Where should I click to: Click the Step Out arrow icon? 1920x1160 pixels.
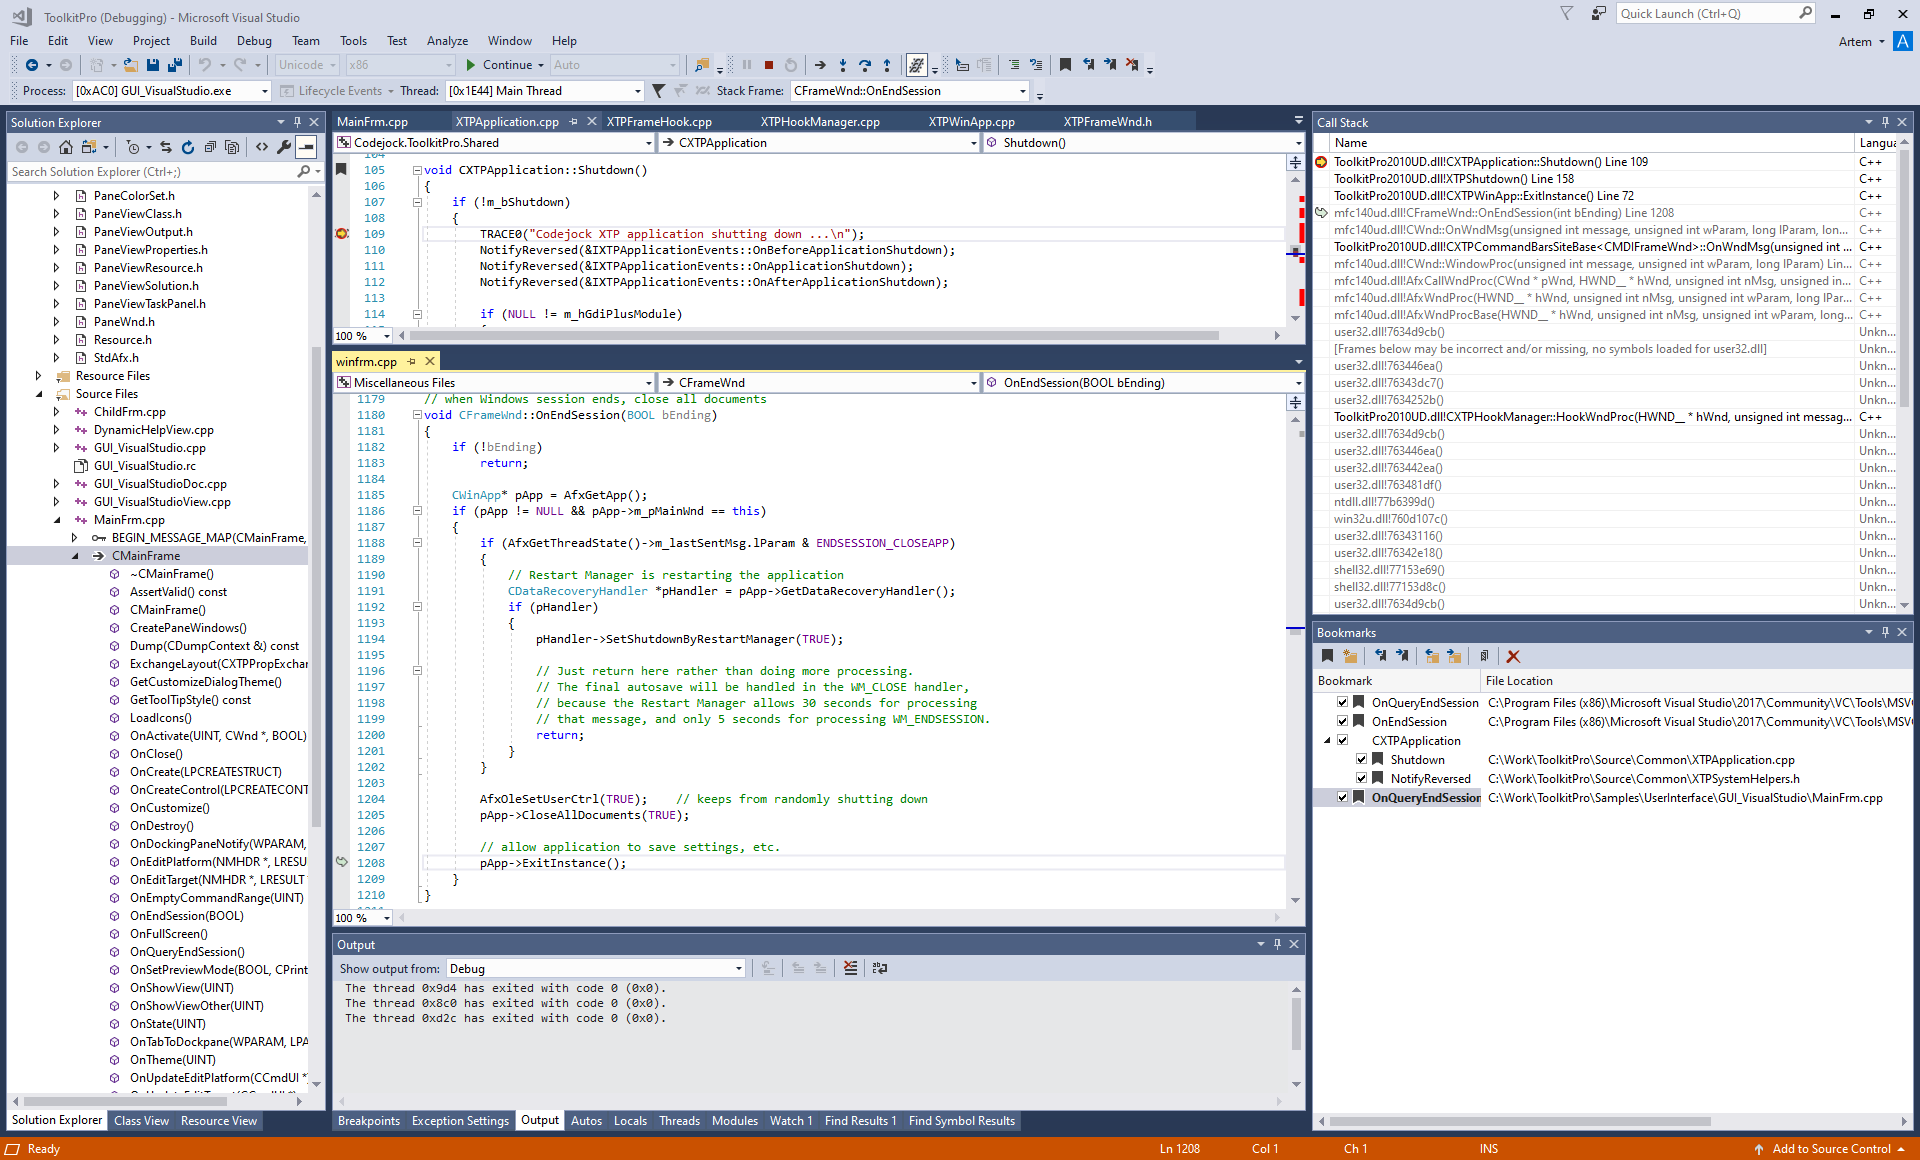(x=887, y=65)
